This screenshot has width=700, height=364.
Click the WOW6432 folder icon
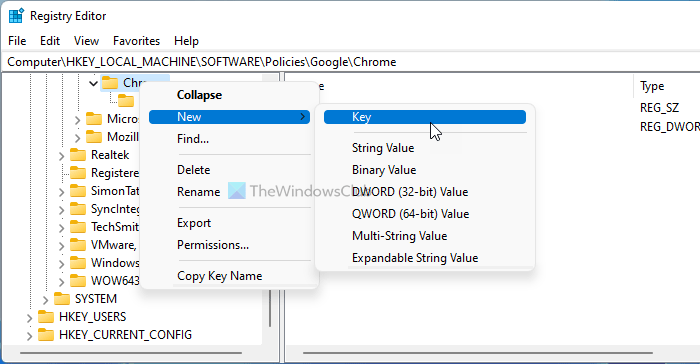(x=78, y=280)
